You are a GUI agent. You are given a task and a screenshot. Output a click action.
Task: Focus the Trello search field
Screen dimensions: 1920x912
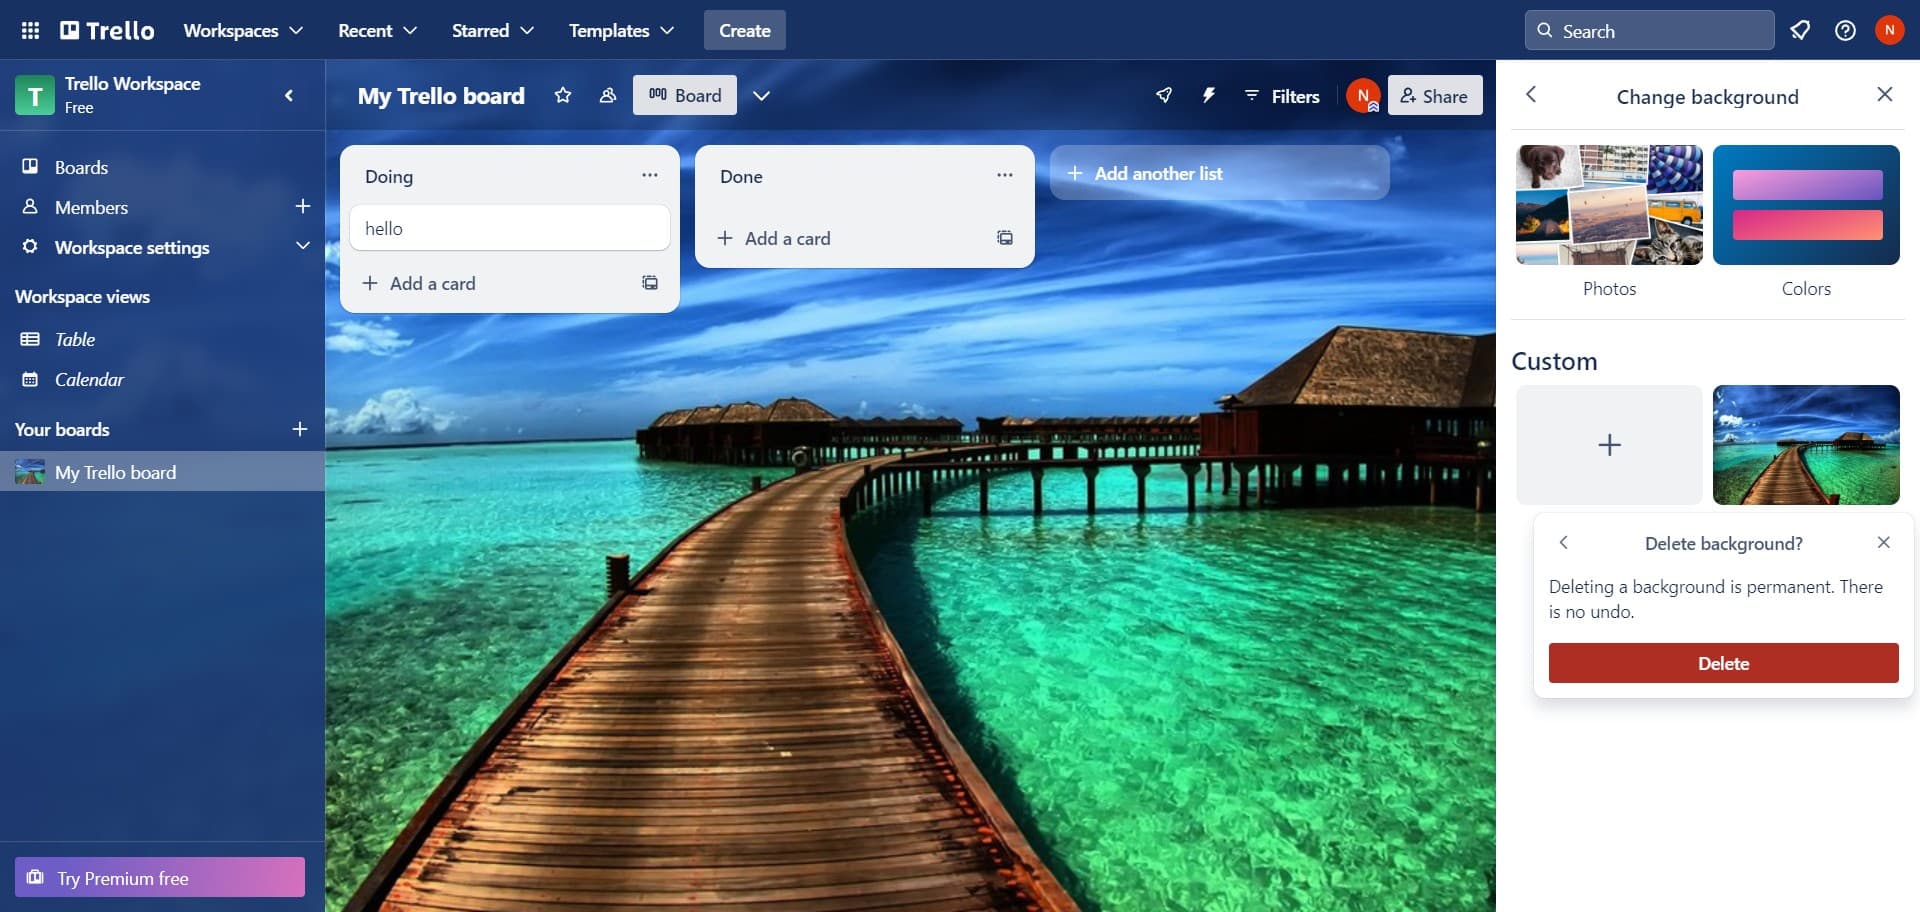coord(1650,30)
